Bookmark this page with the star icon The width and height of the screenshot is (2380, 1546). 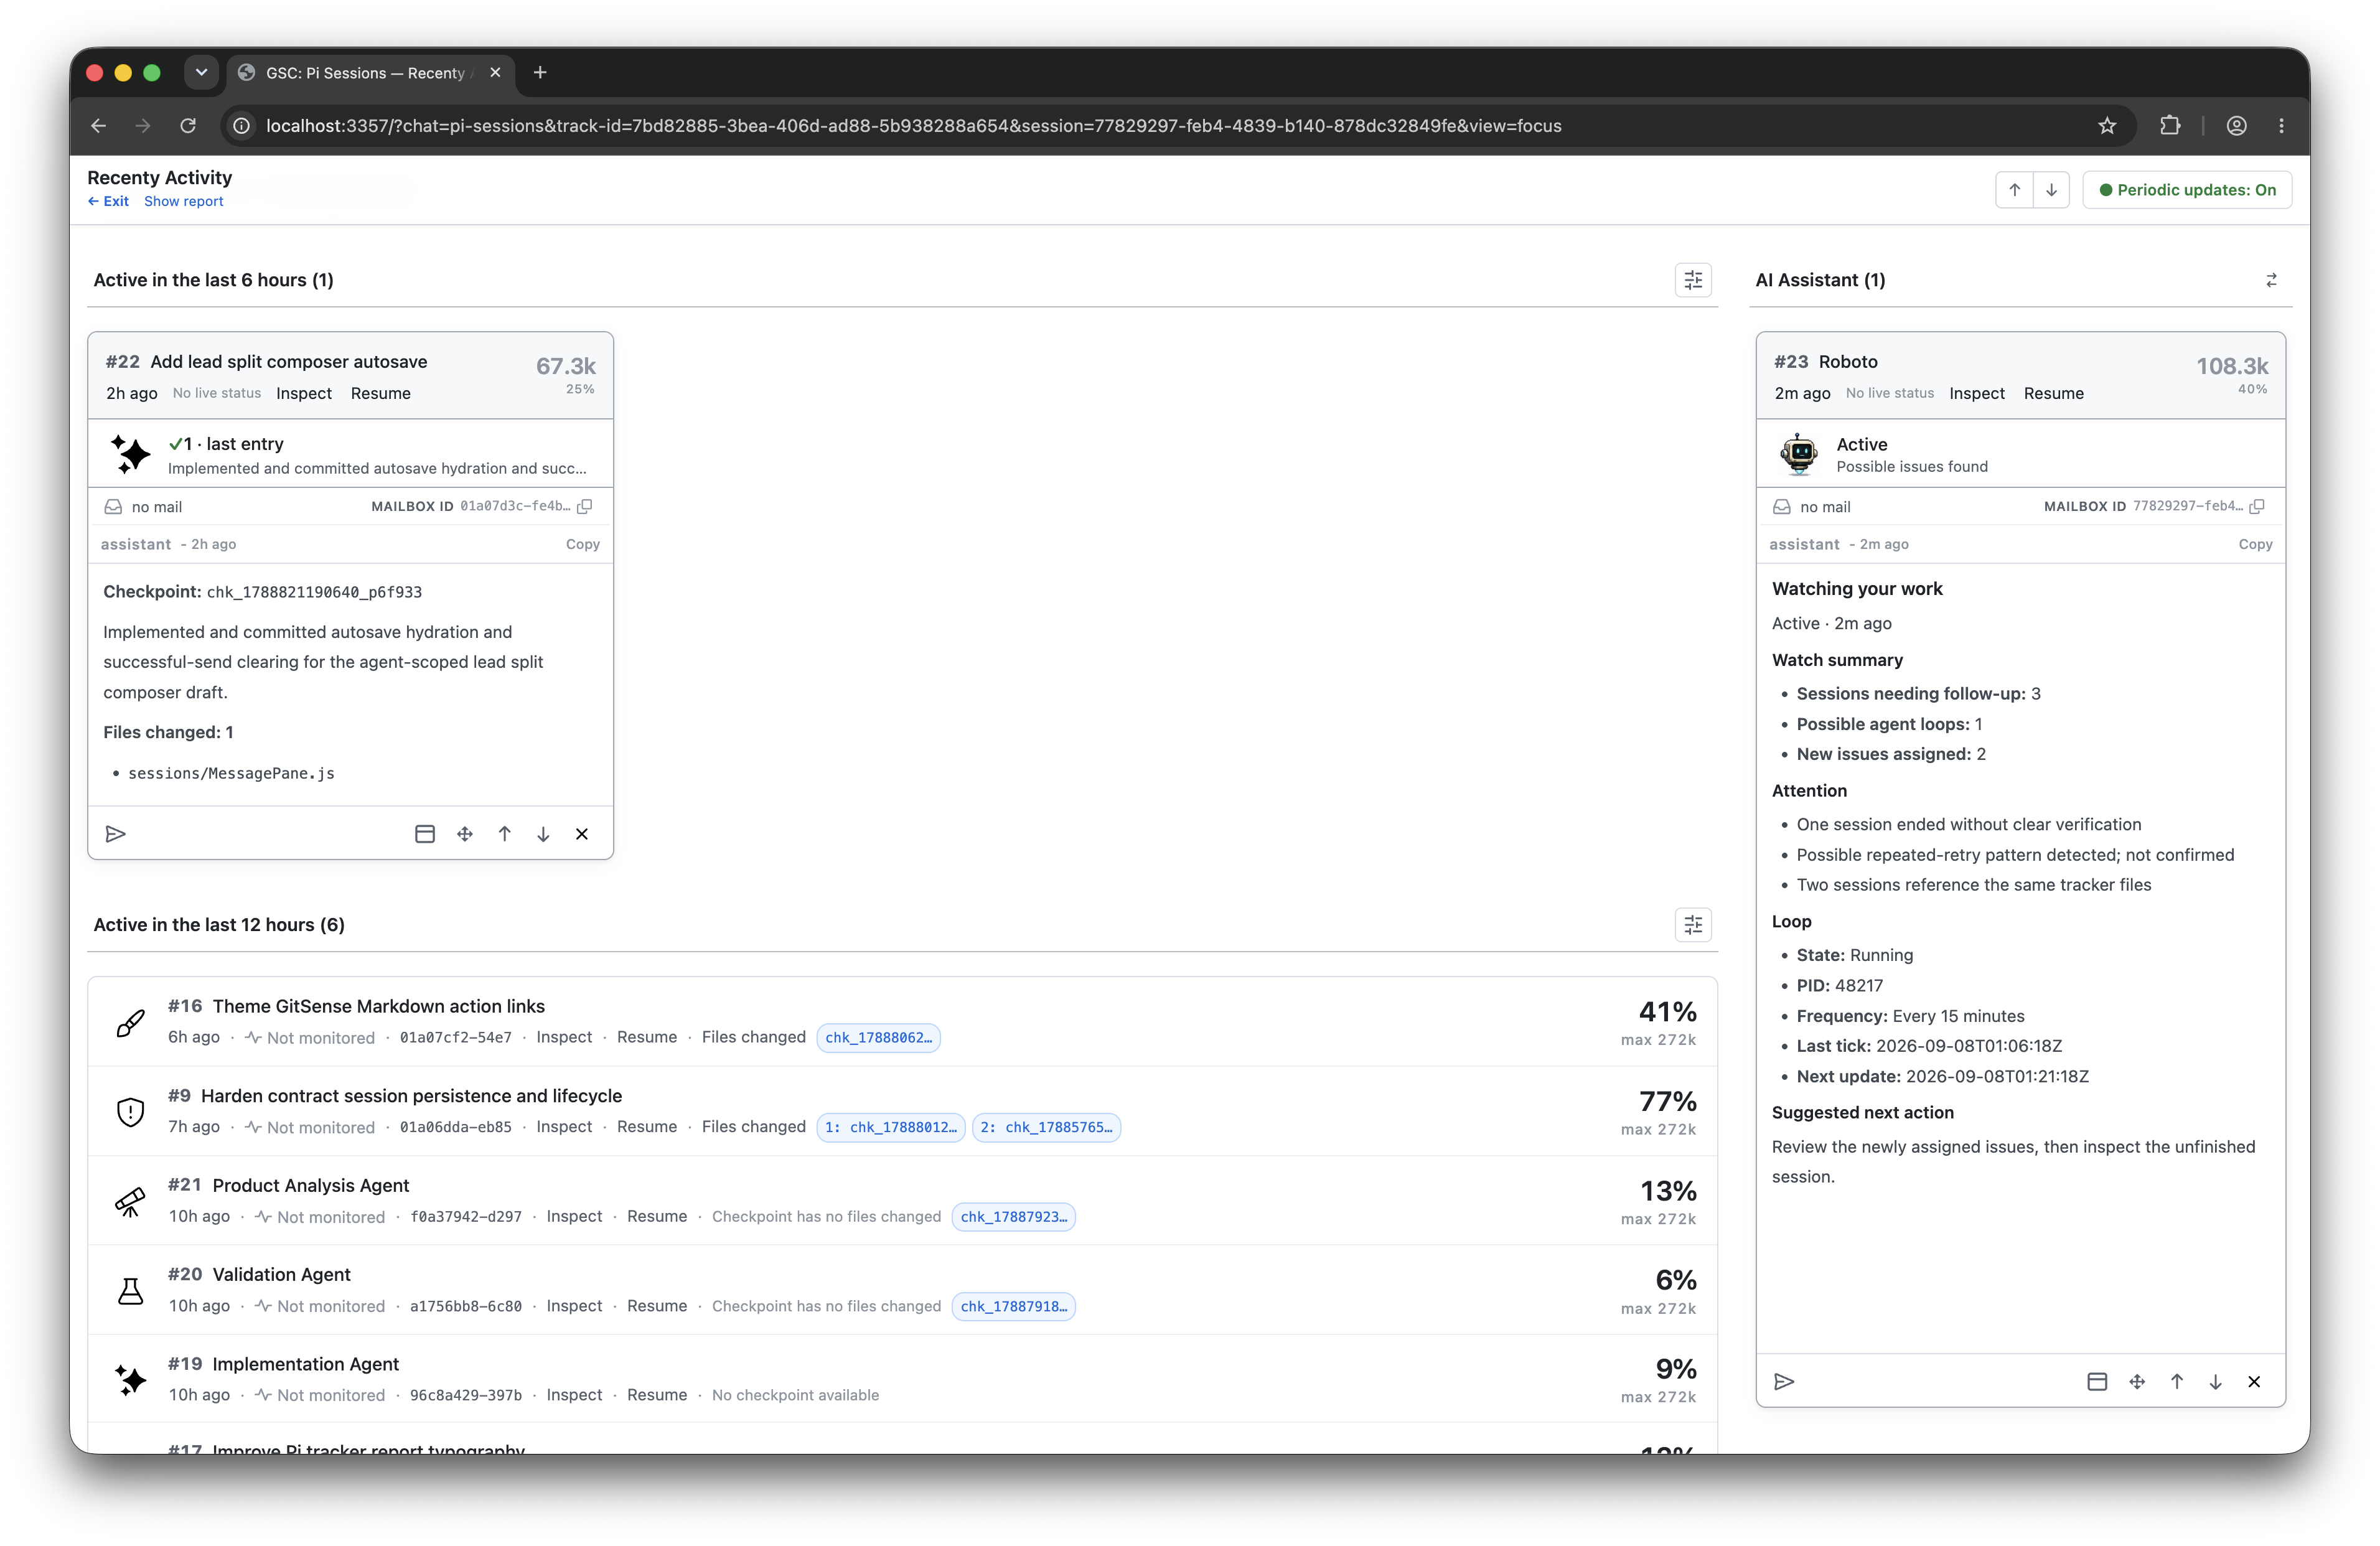coord(2107,126)
